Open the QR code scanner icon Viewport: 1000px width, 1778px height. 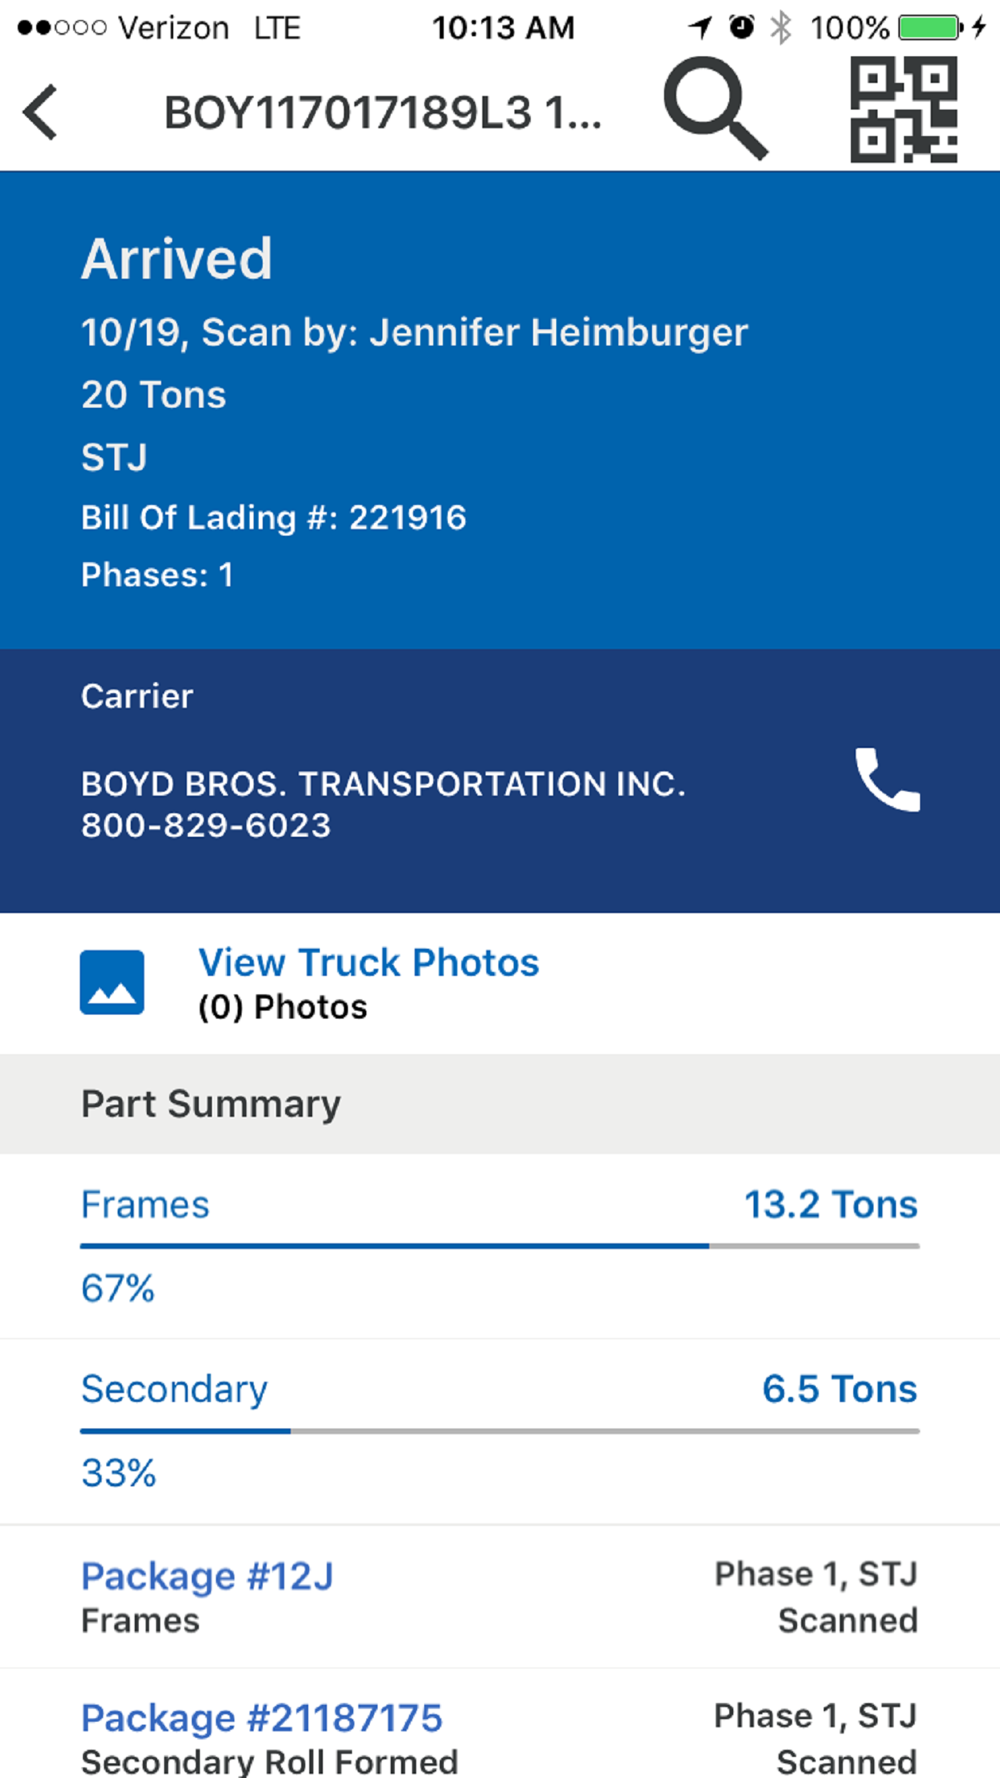tap(904, 109)
